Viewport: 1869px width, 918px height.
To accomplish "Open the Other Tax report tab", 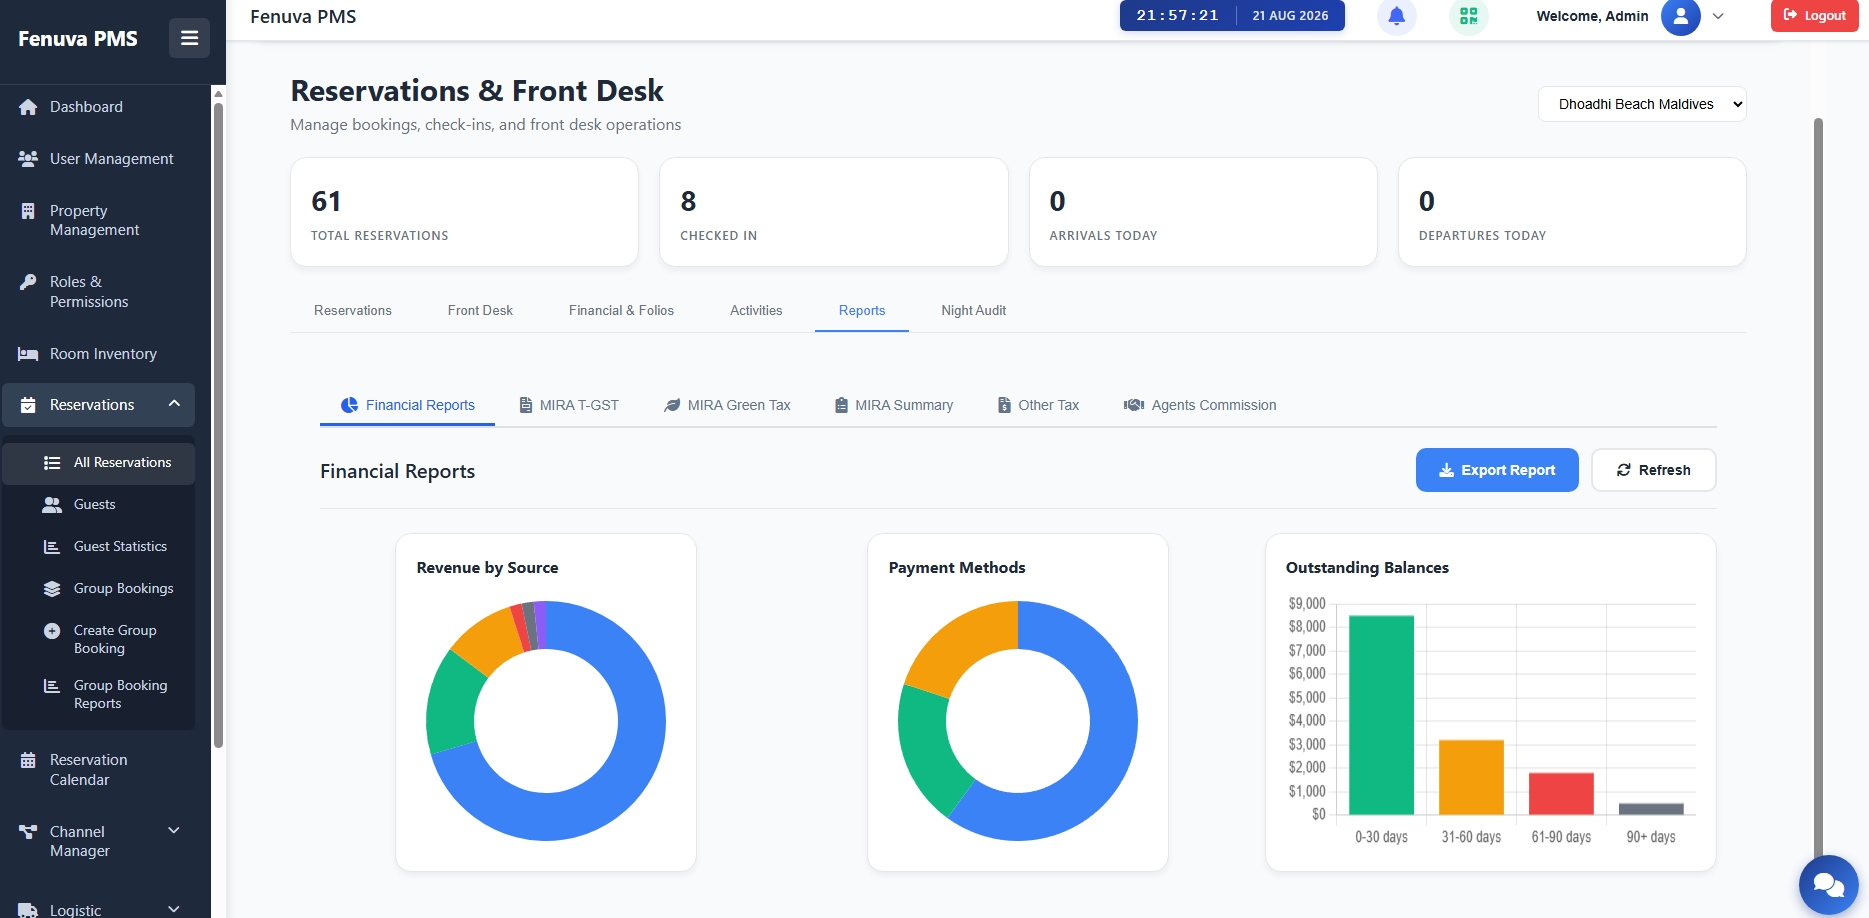I will (1039, 405).
